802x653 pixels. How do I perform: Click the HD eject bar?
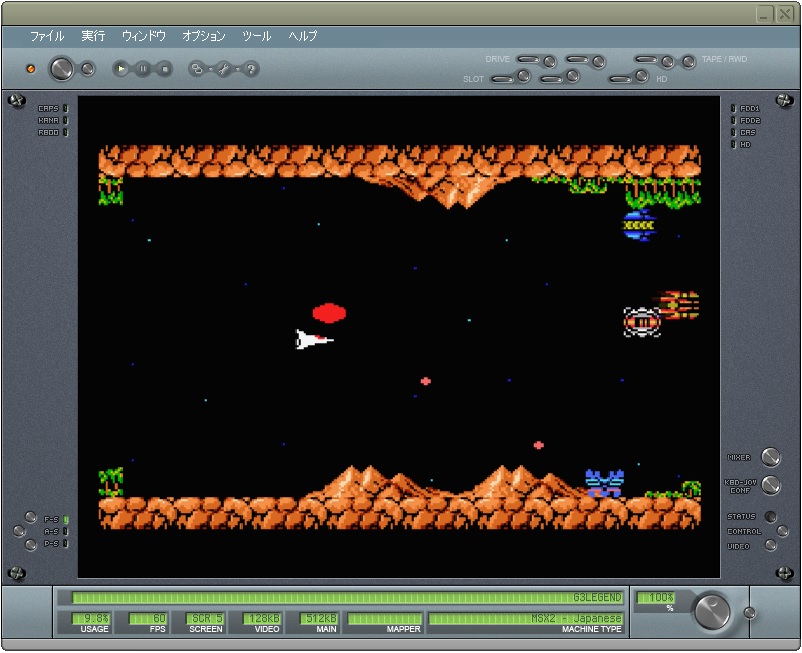(620, 79)
